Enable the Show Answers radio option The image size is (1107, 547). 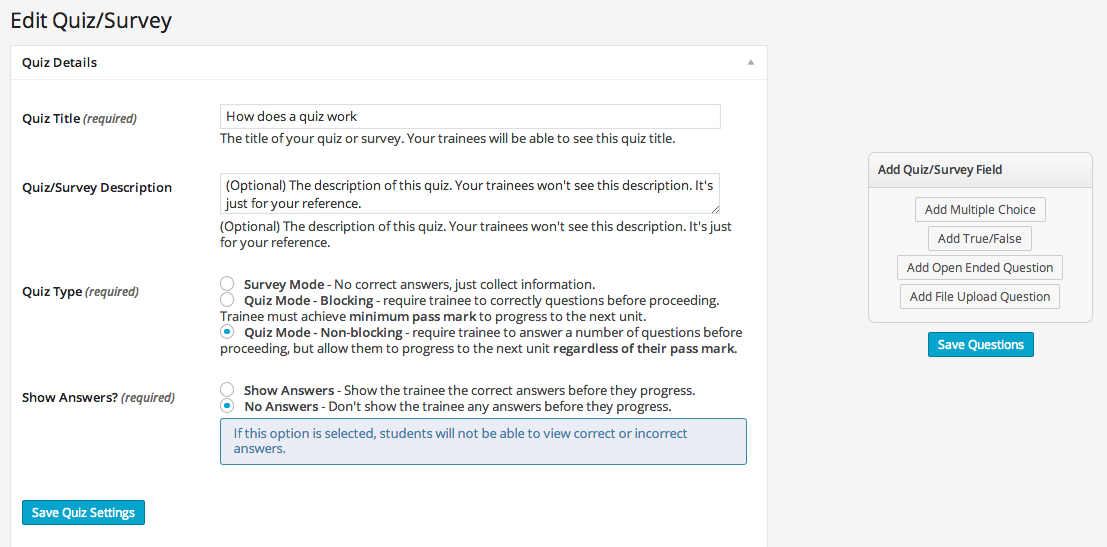pyautogui.click(x=227, y=390)
